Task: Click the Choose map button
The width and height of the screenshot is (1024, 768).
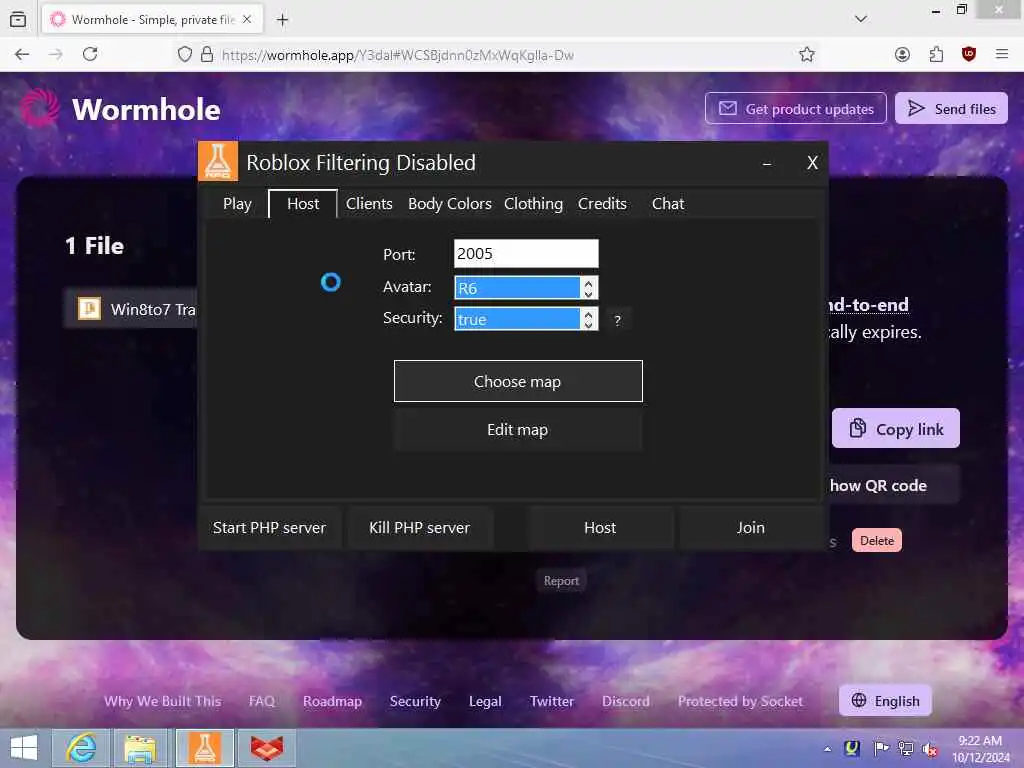Action: pos(518,381)
